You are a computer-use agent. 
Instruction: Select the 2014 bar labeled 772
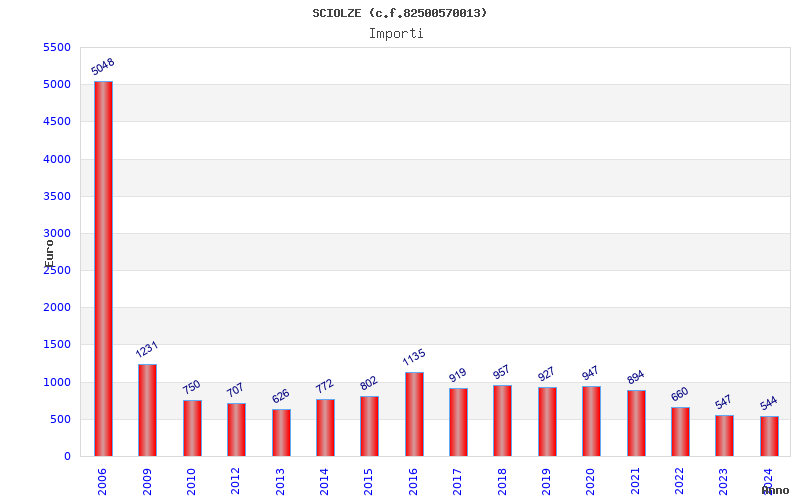coord(325,428)
